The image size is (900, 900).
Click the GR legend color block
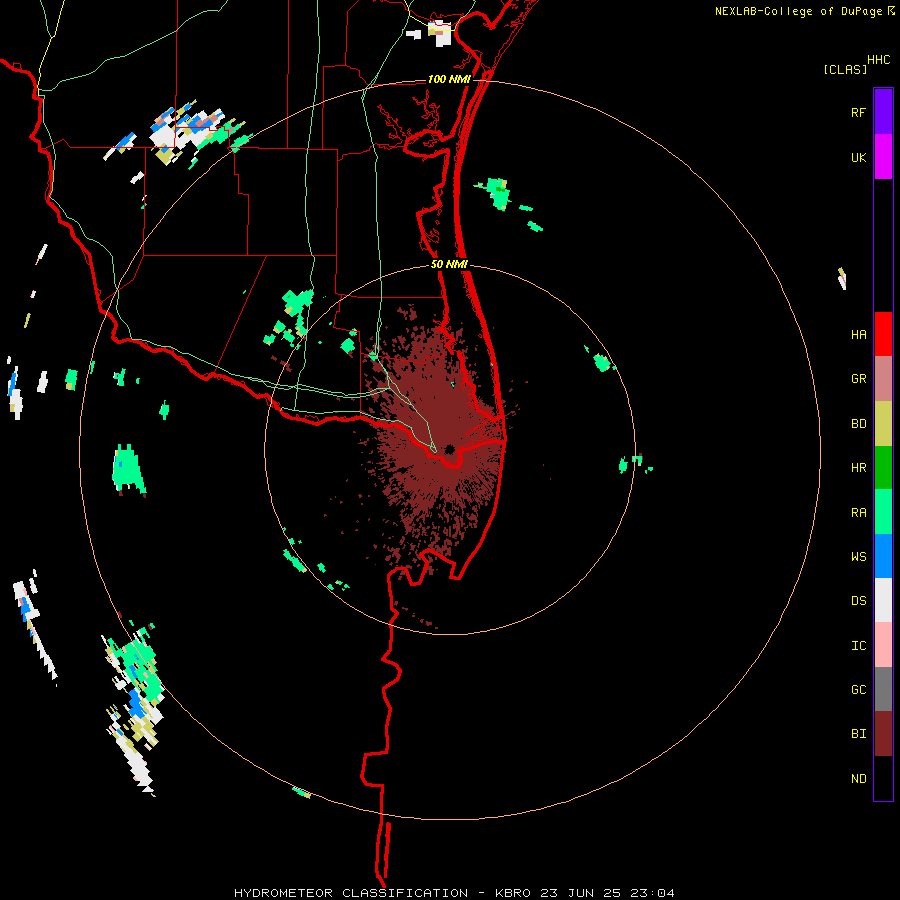[x=883, y=379]
